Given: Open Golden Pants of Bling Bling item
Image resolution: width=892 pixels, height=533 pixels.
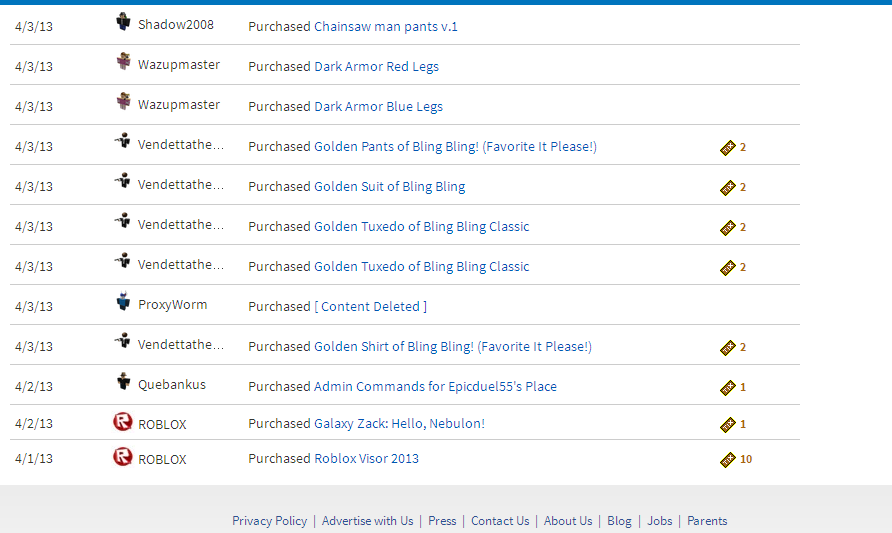Looking at the screenshot, I should click(x=455, y=146).
